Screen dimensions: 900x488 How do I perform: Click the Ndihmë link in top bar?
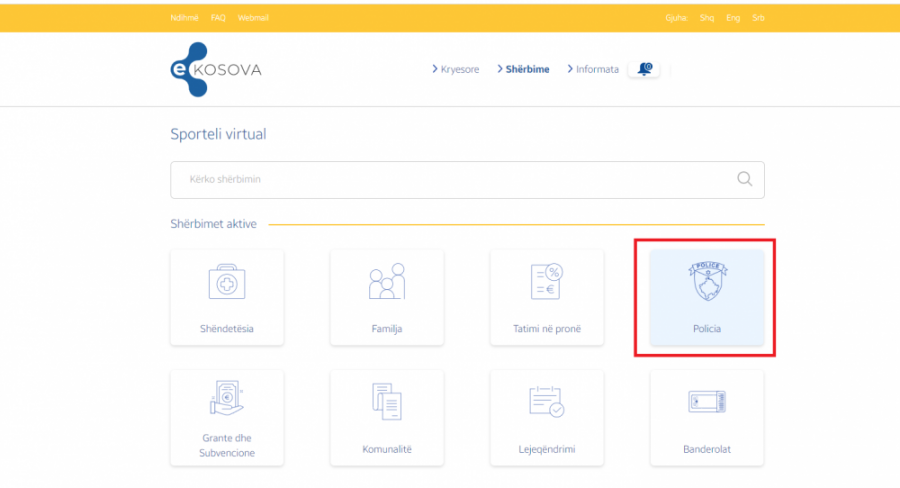click(x=184, y=18)
